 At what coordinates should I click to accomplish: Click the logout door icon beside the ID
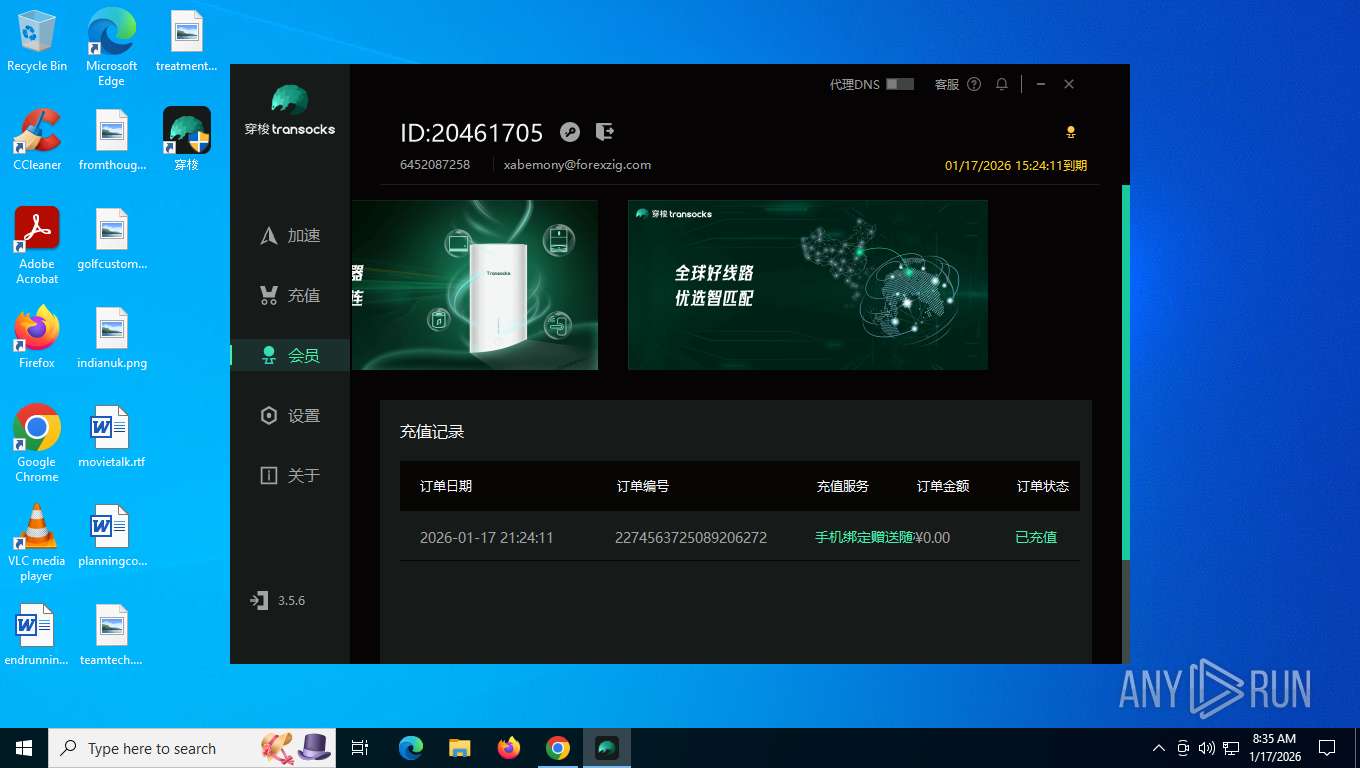pyautogui.click(x=604, y=131)
